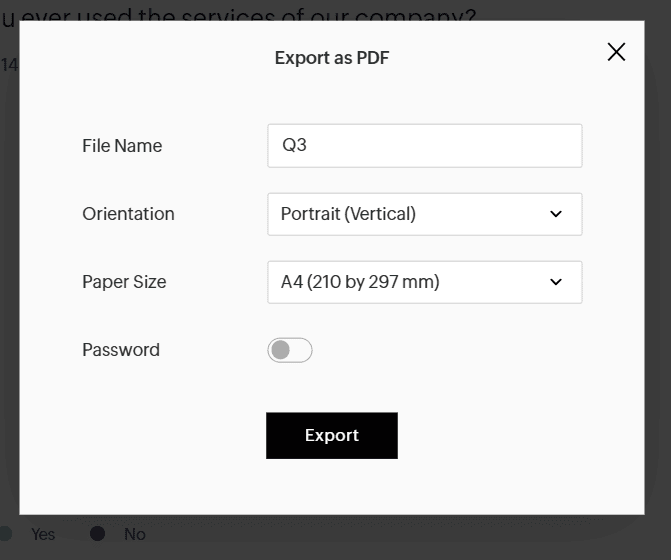
Task: Click the File Name label
Action: [122, 146]
